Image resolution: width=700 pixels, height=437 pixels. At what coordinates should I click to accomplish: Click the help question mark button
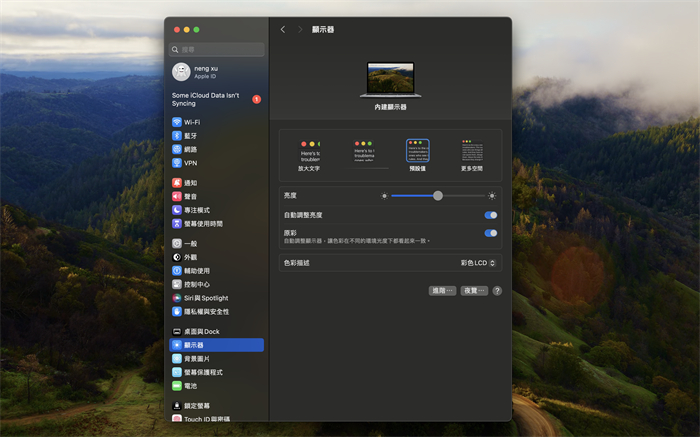click(x=497, y=291)
